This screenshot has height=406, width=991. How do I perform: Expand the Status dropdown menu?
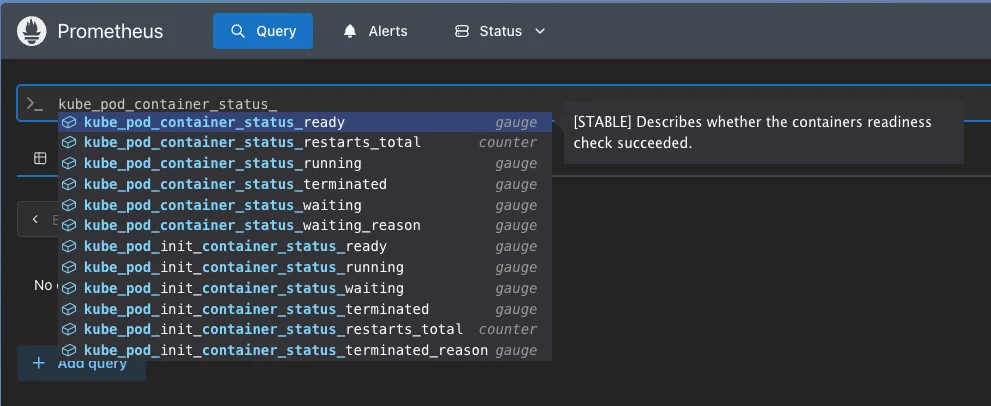coord(500,31)
